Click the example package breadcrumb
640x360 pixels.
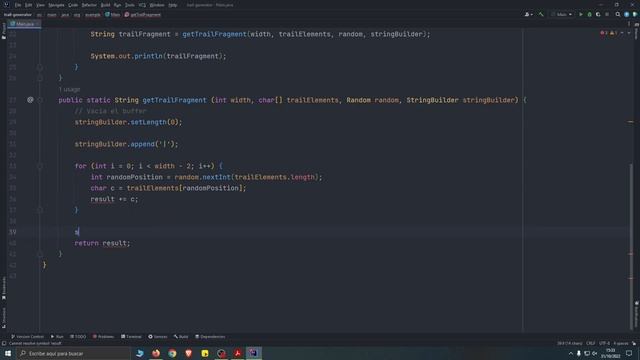(93, 15)
